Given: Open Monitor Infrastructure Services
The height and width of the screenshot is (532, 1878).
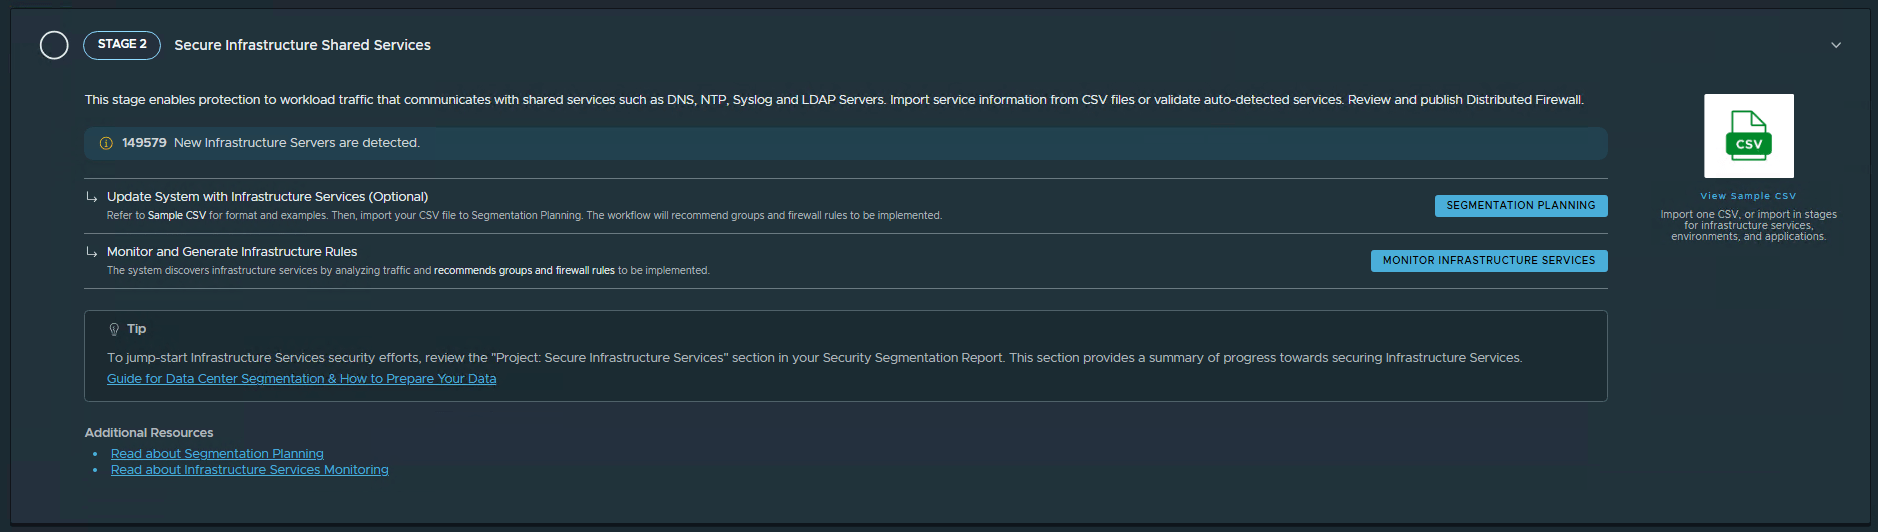Looking at the screenshot, I should (x=1488, y=261).
